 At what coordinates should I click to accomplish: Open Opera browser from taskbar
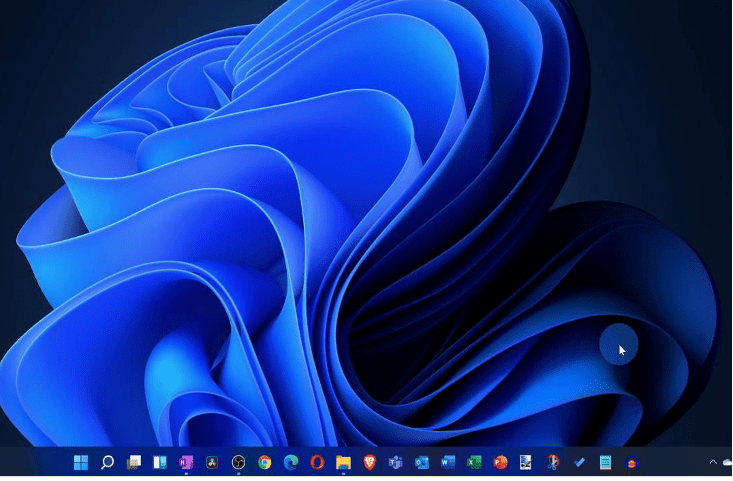click(317, 462)
